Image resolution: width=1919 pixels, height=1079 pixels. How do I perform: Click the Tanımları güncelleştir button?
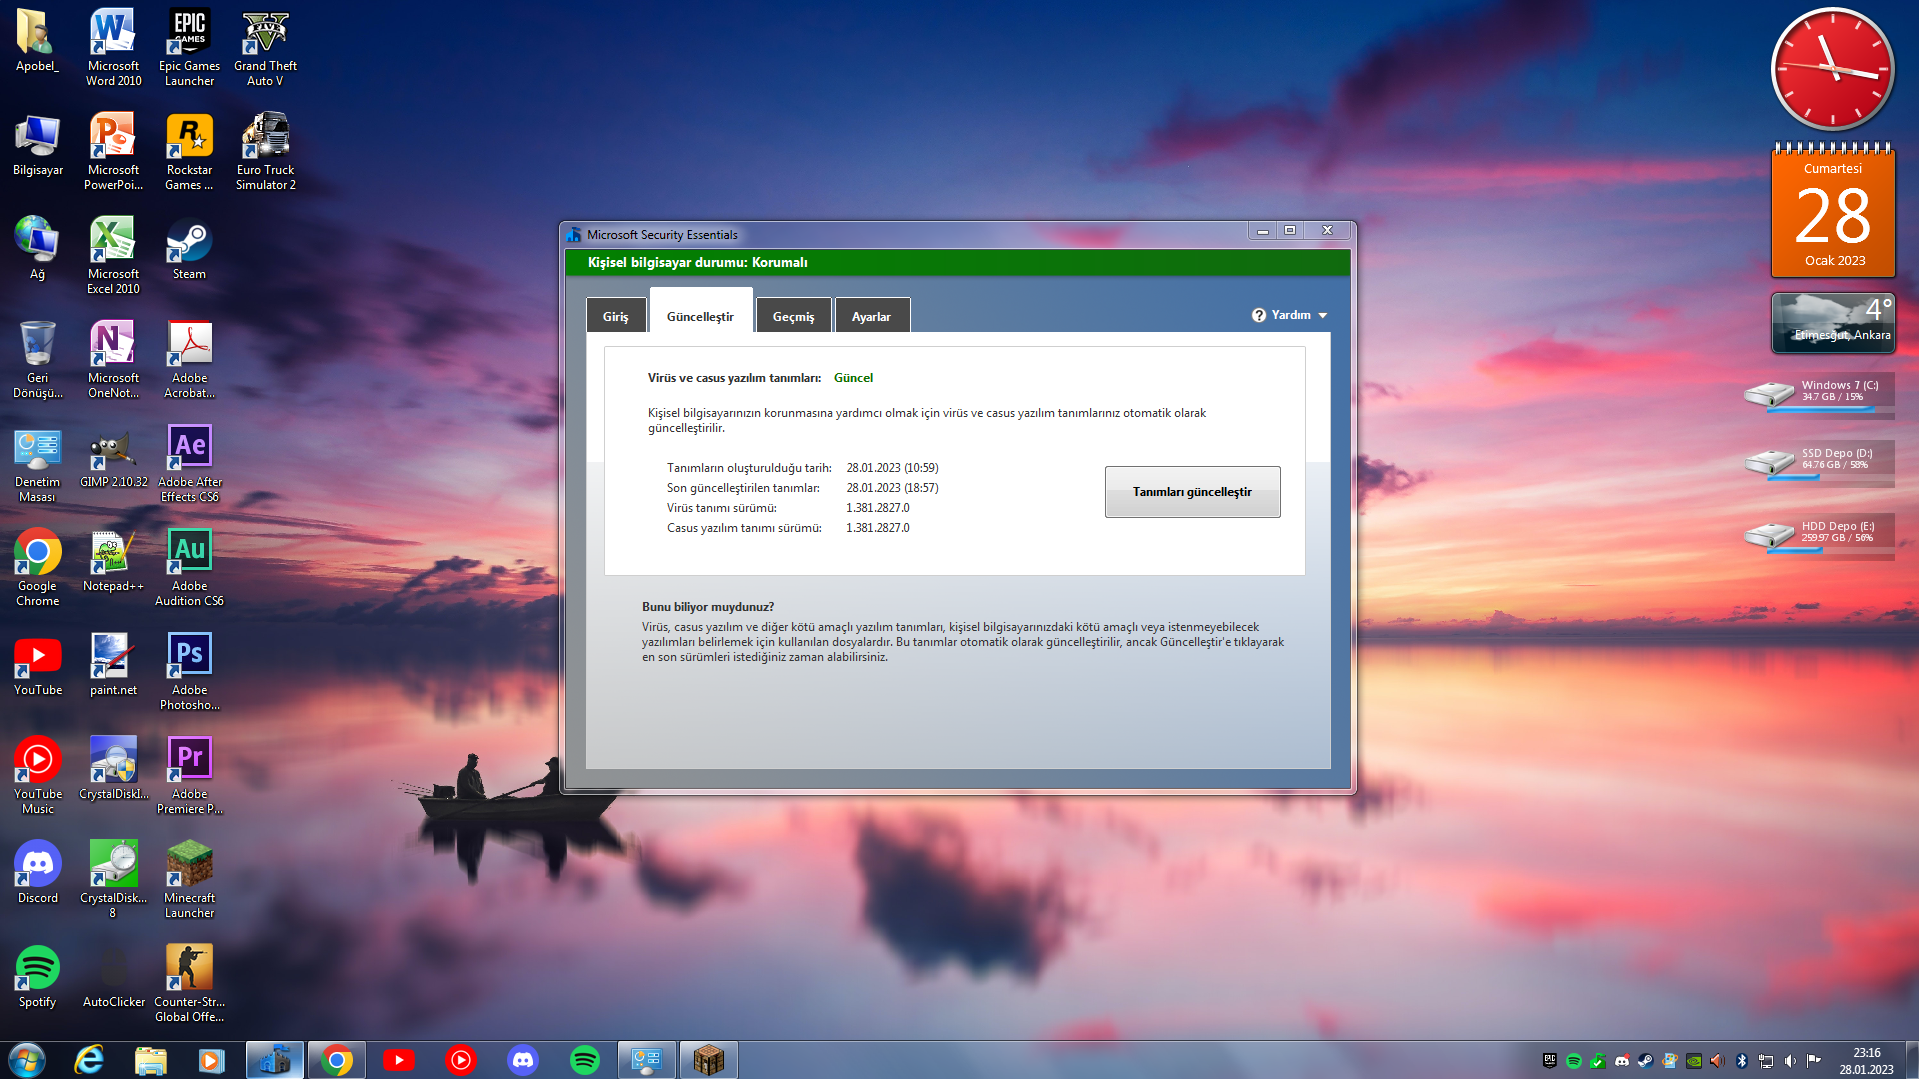pos(1192,492)
